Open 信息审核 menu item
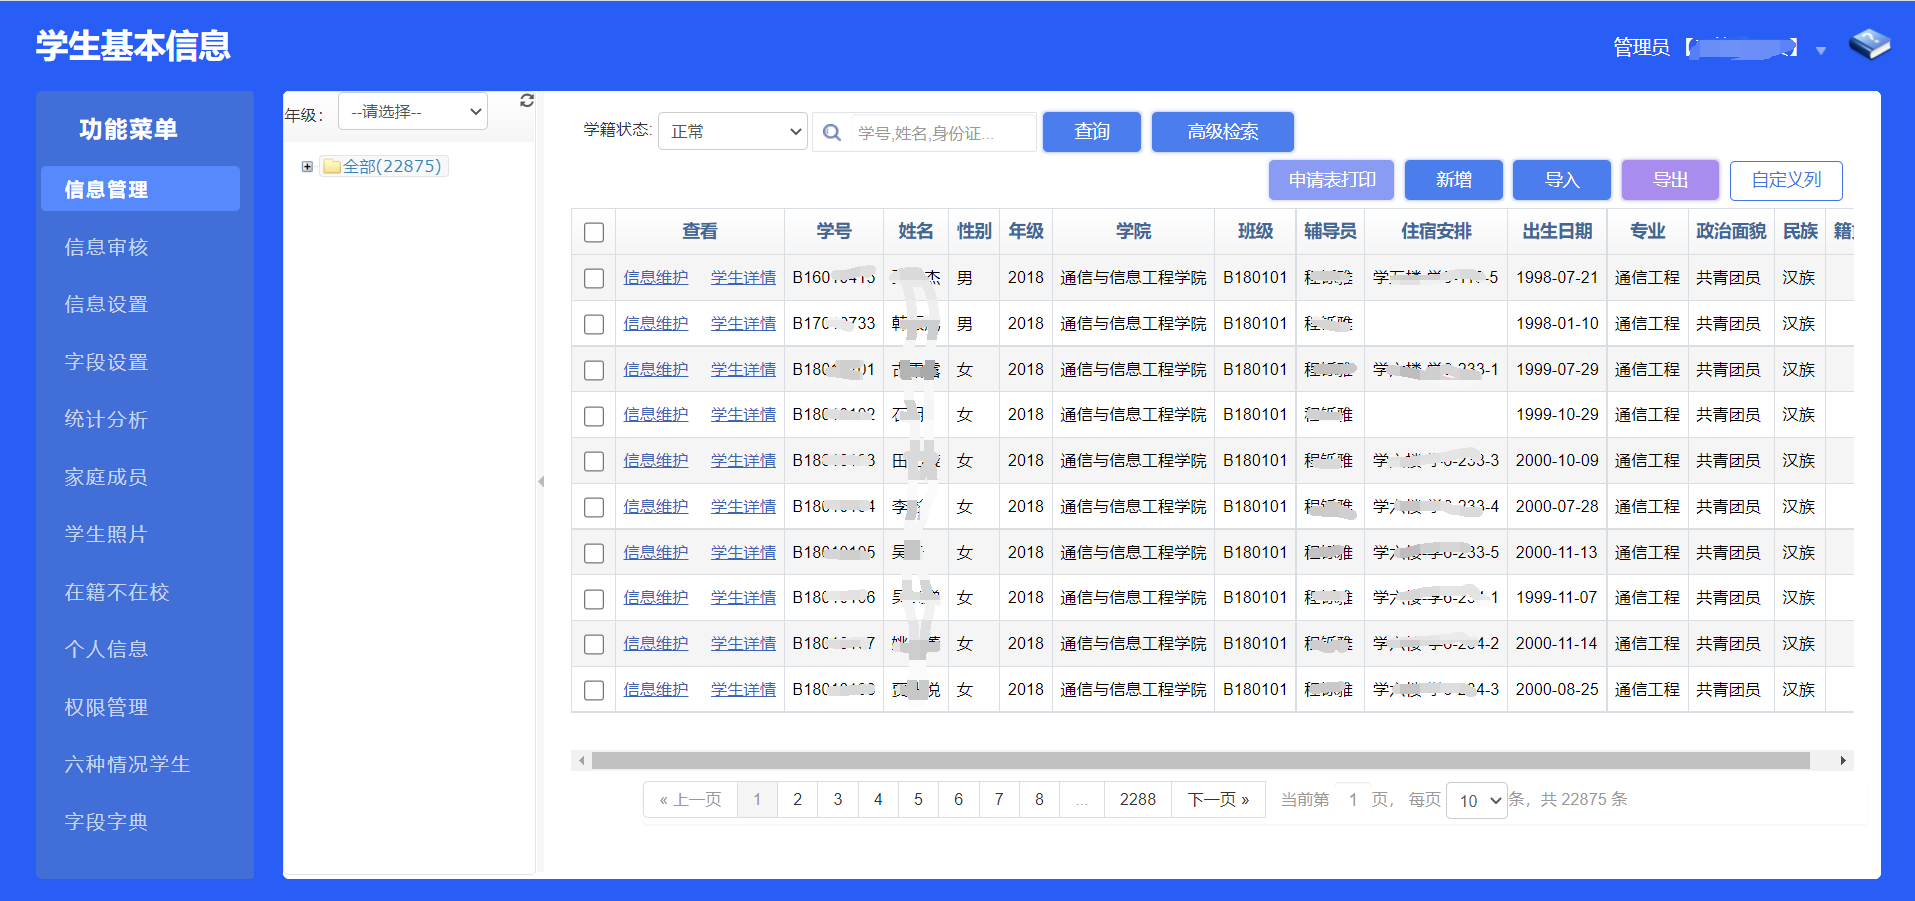 click(x=106, y=247)
